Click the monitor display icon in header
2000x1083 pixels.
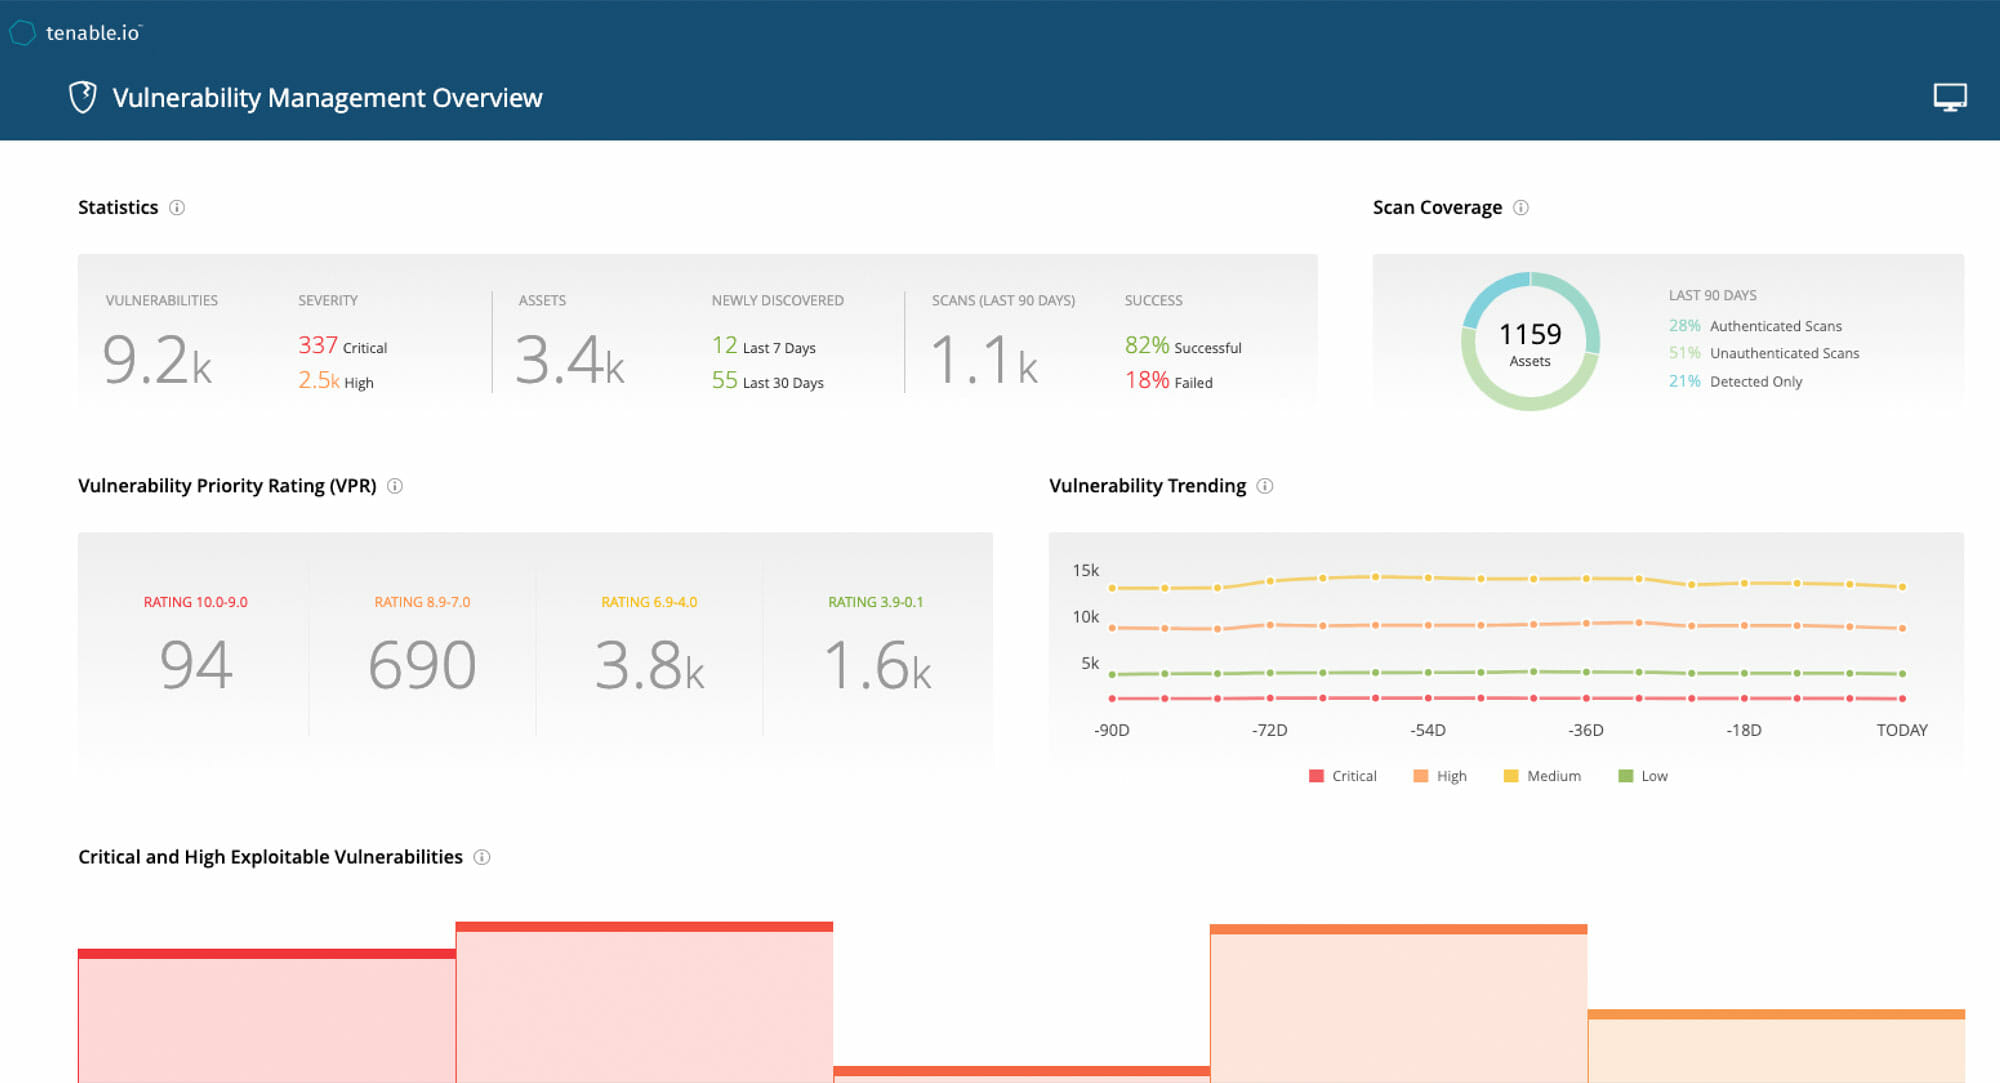1949,97
